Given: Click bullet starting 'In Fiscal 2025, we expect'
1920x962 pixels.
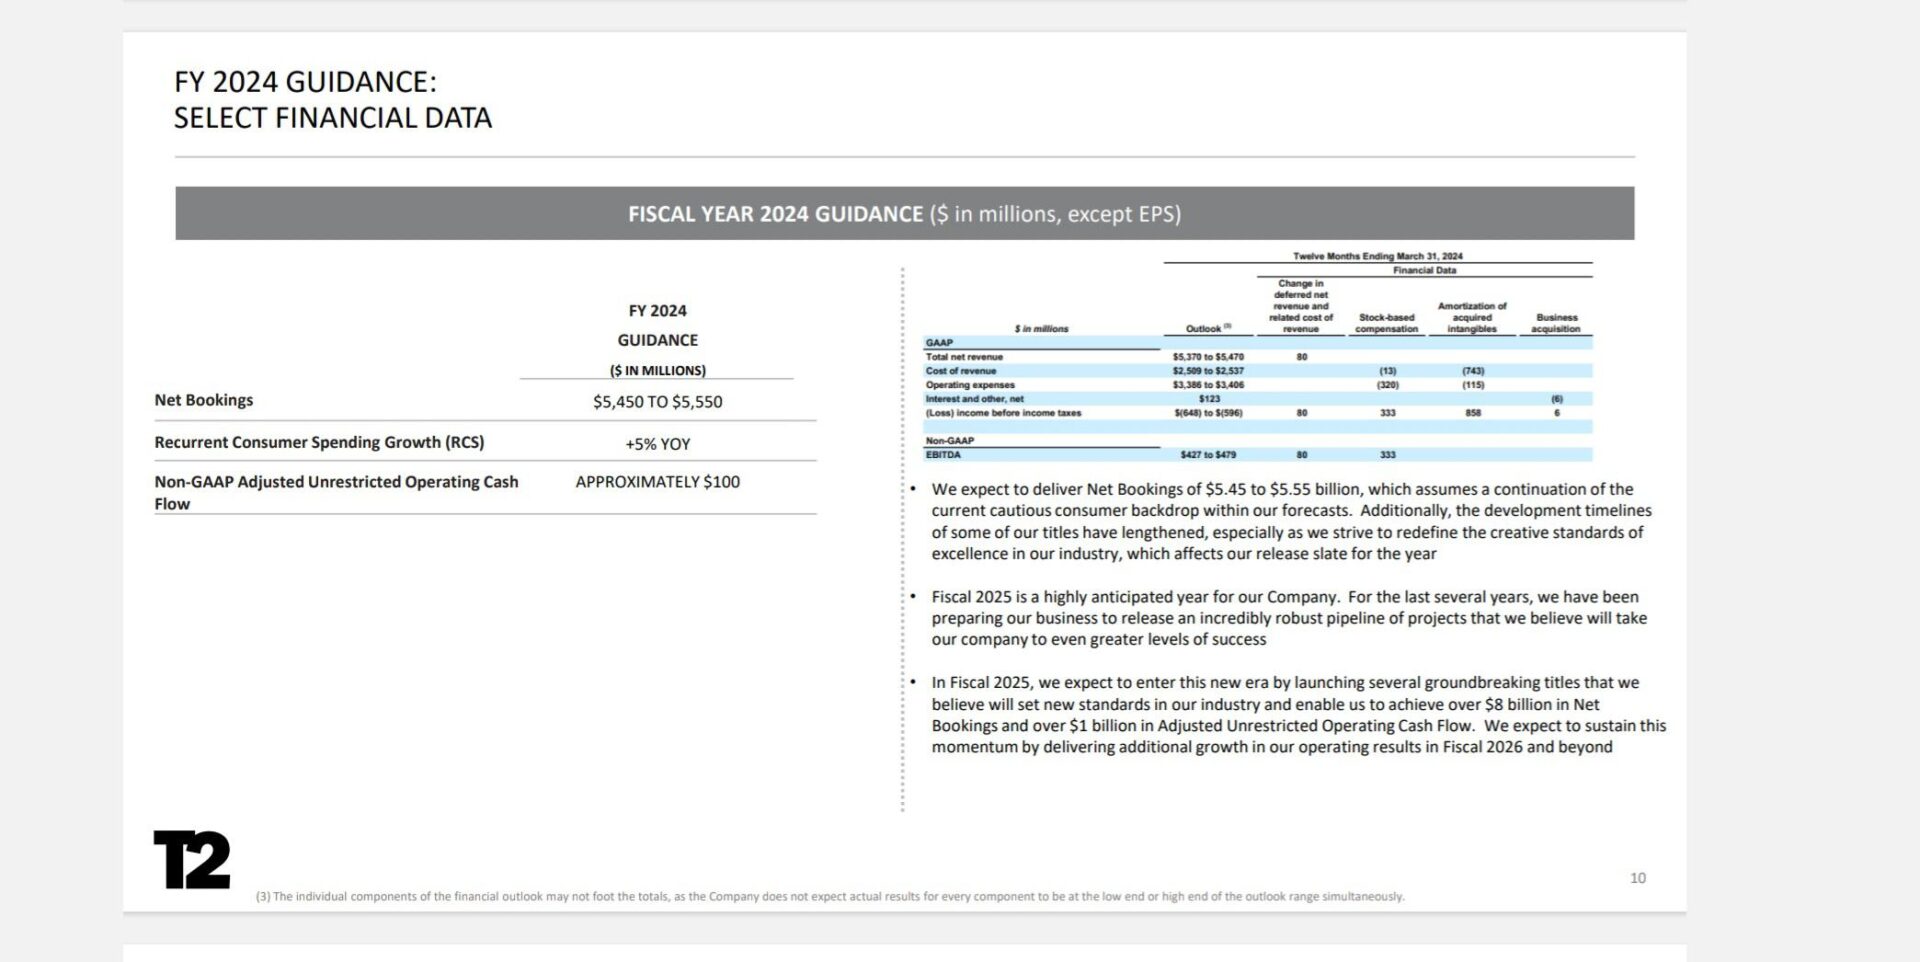Looking at the screenshot, I should pos(1298,715).
